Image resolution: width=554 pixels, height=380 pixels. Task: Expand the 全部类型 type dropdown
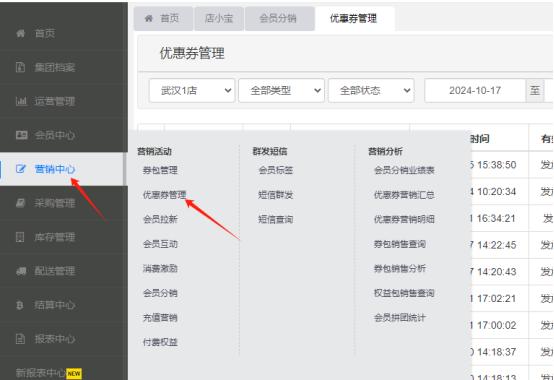[x=281, y=91]
